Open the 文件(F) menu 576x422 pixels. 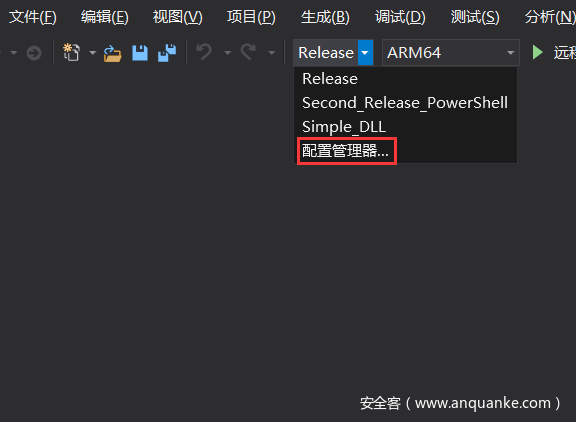(x=33, y=17)
